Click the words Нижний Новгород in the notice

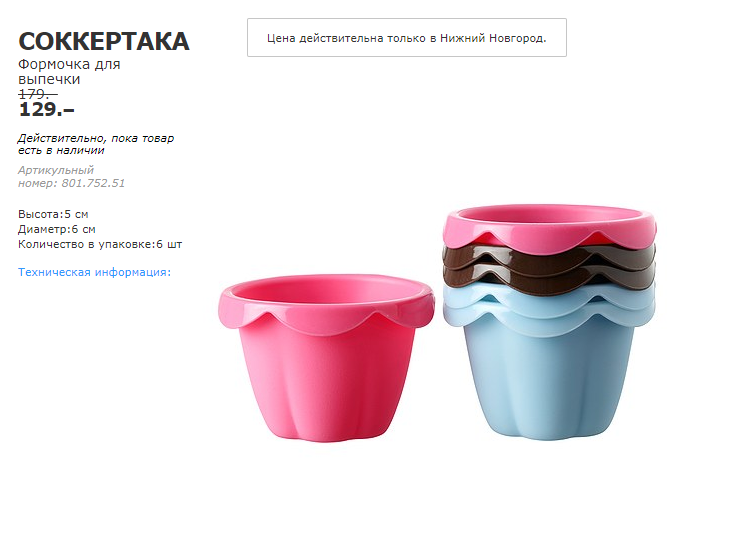click(x=493, y=38)
